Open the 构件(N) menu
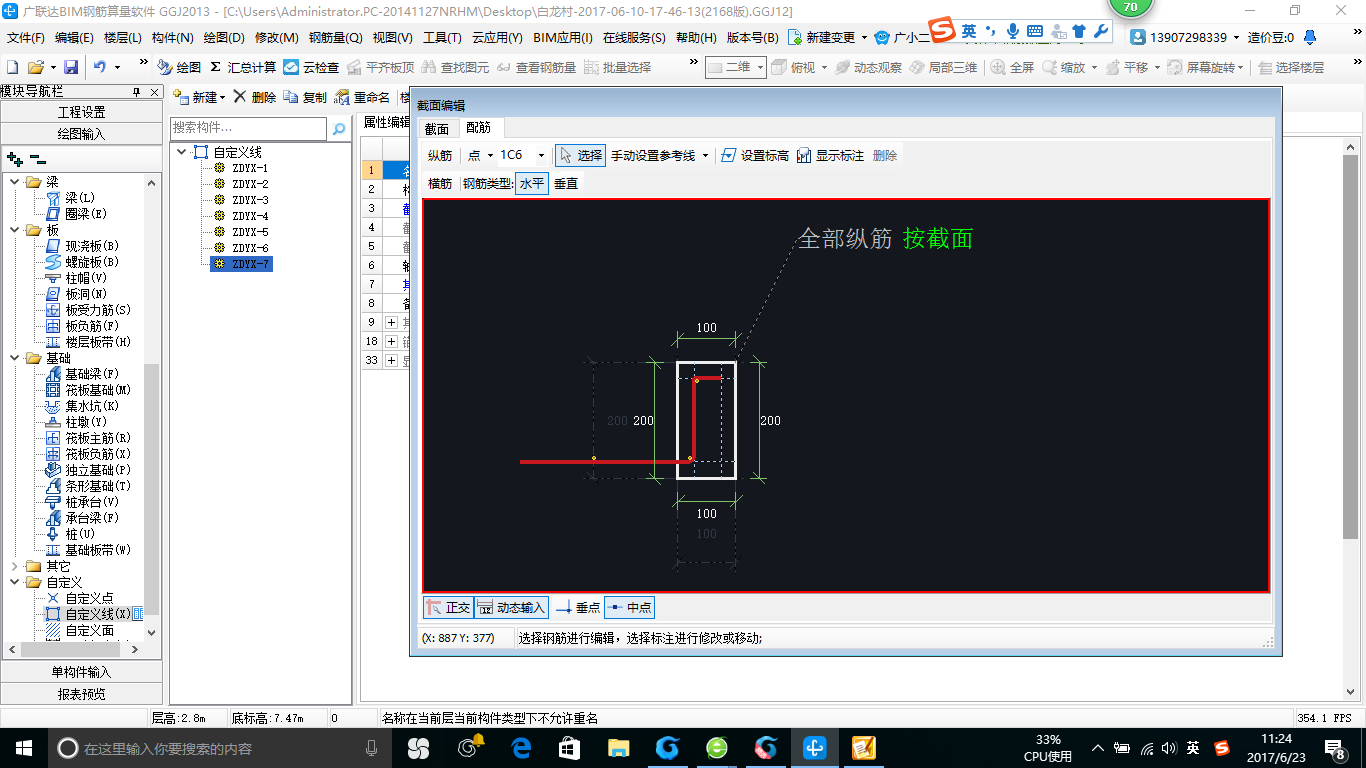 [173, 37]
